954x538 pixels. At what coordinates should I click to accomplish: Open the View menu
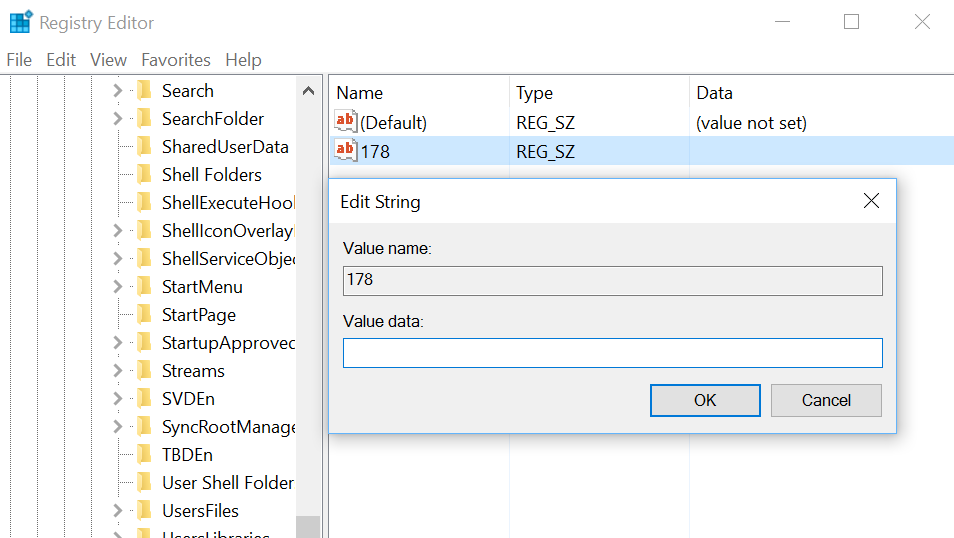point(109,60)
